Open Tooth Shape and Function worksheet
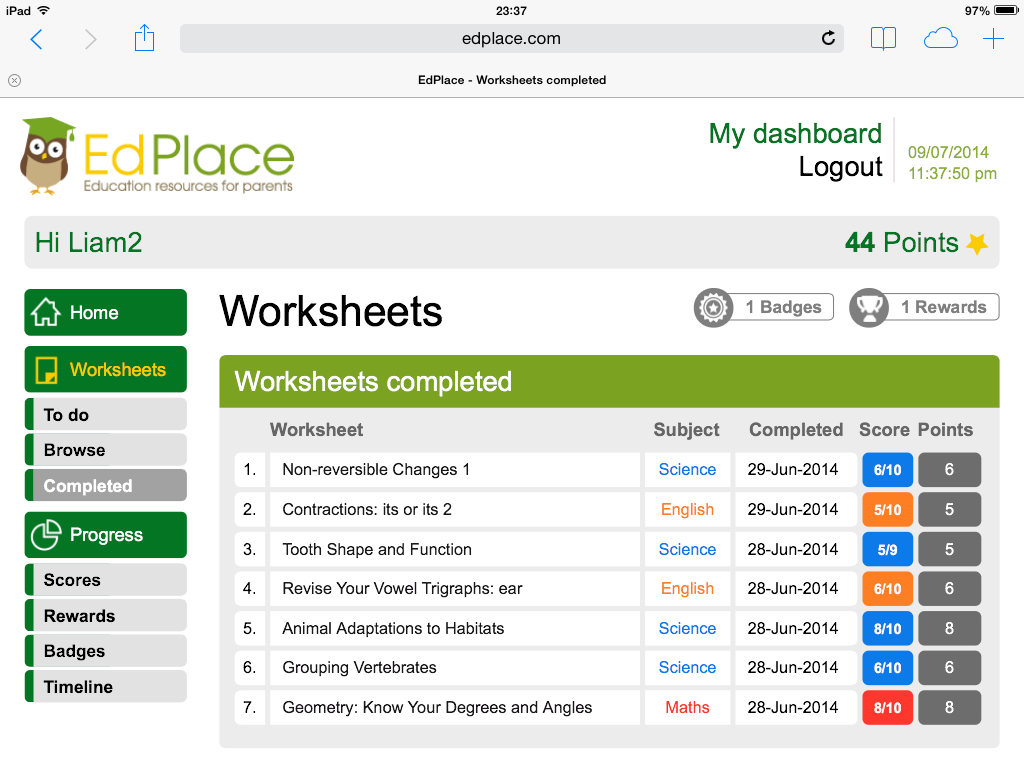1024x768 pixels. [377, 549]
